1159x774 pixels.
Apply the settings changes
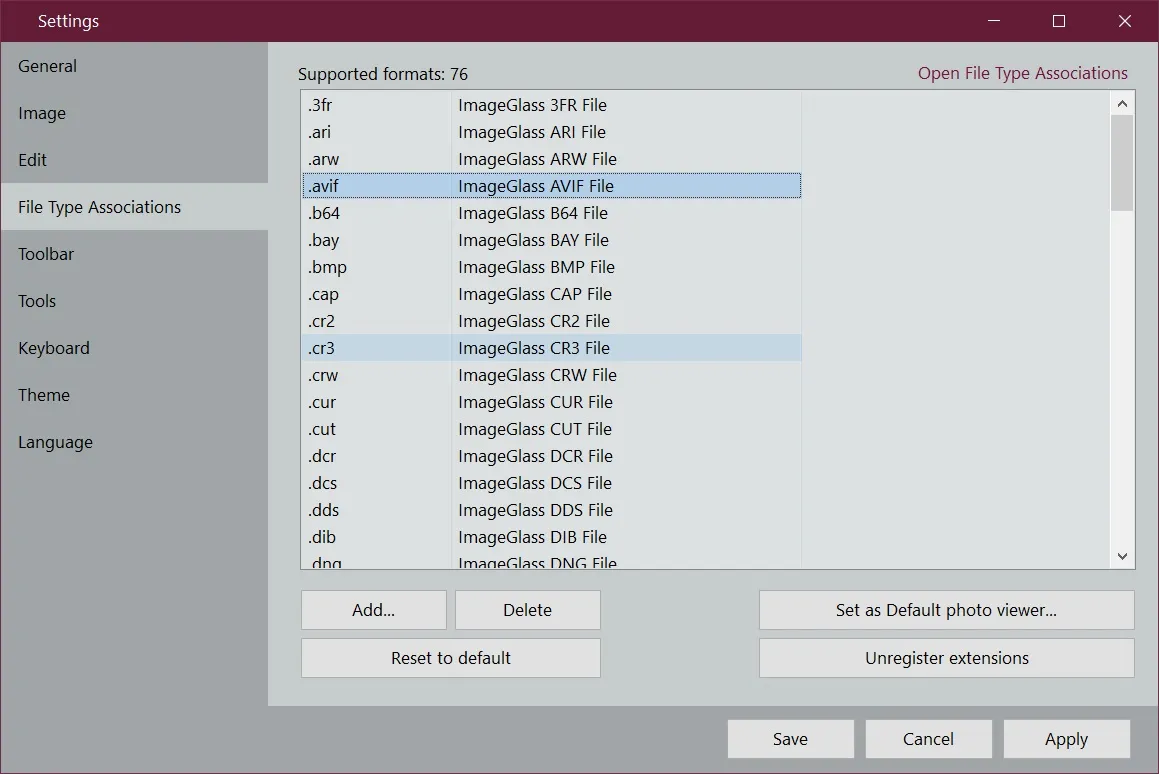[x=1066, y=739]
